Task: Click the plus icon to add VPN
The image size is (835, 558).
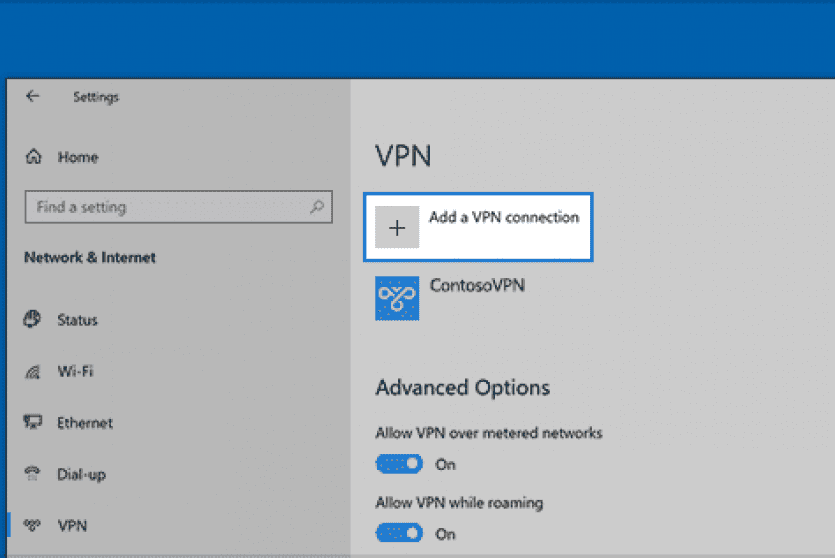Action: pyautogui.click(x=397, y=228)
